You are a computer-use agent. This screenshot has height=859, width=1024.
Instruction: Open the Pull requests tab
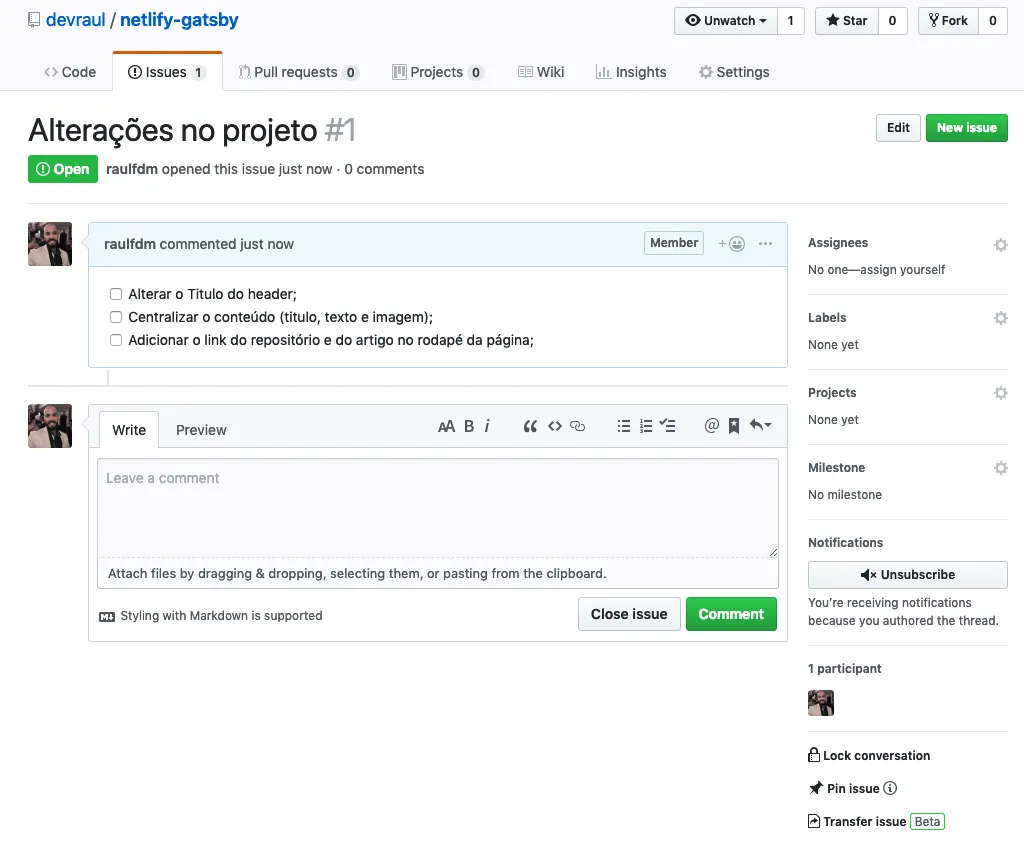point(298,72)
